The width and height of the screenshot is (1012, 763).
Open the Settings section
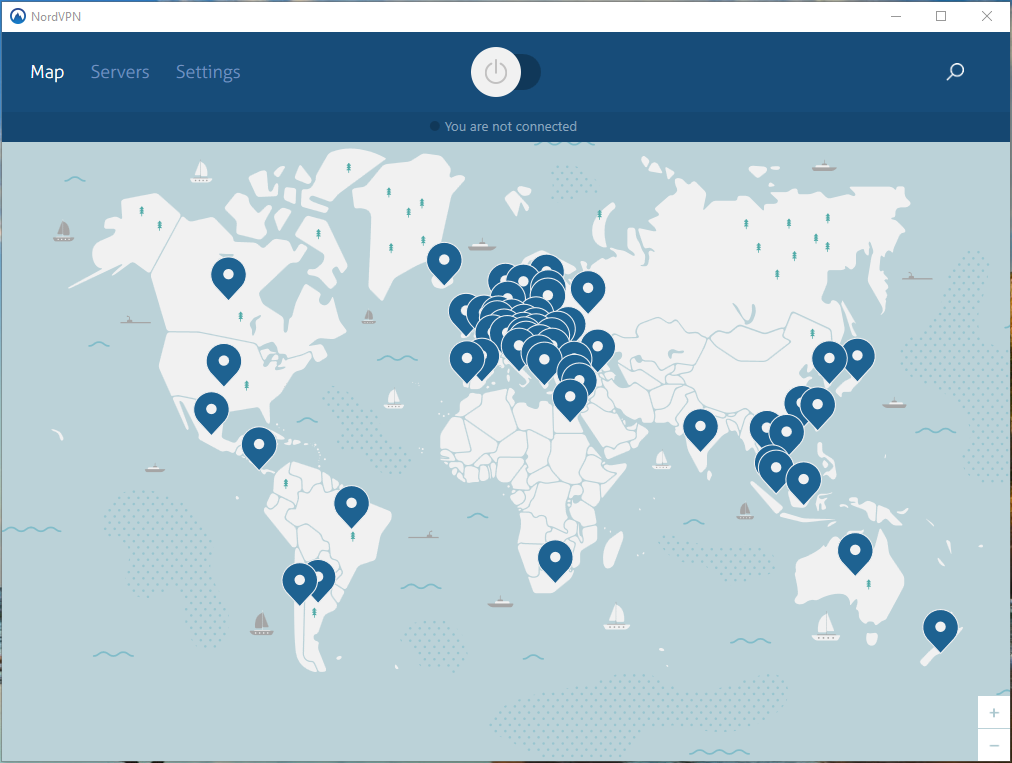pos(208,71)
